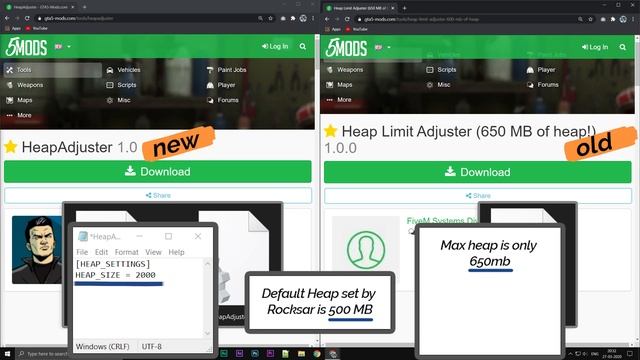Open Misc category in left HeapAdjuster window
The height and width of the screenshot is (360, 640).
(x=118, y=100)
